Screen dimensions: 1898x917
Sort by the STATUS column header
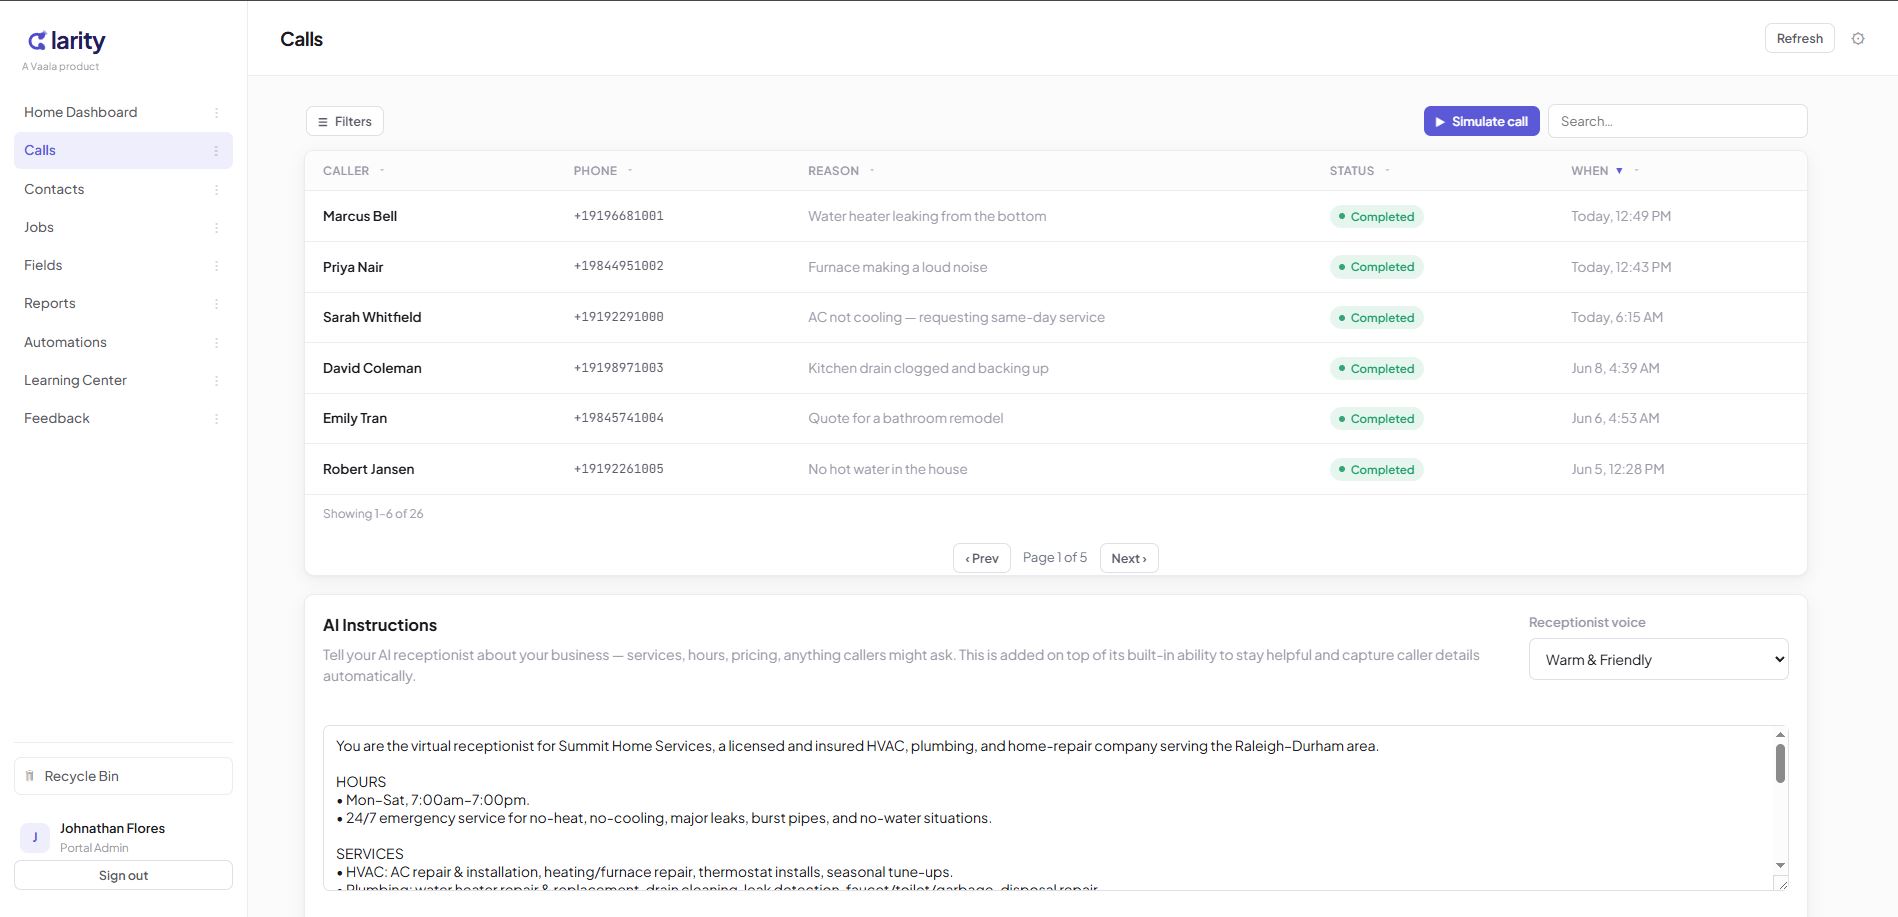(x=1351, y=171)
